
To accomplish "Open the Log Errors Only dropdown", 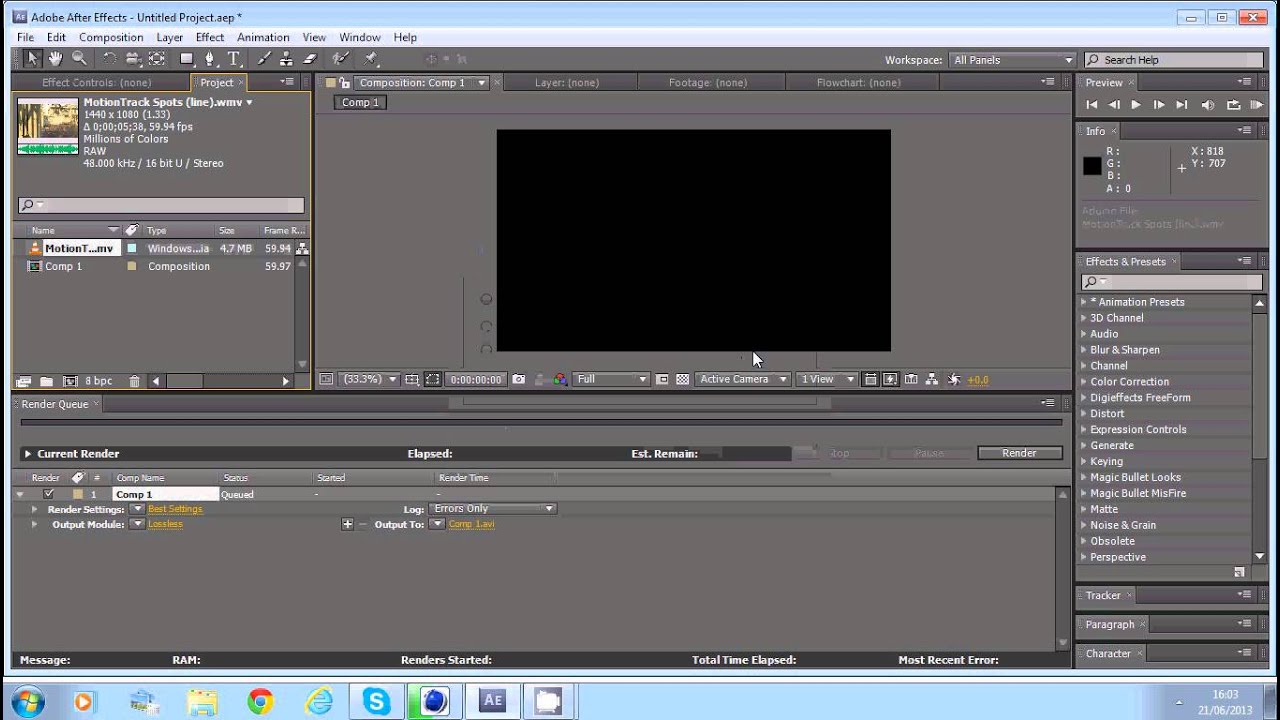I will click(492, 509).
